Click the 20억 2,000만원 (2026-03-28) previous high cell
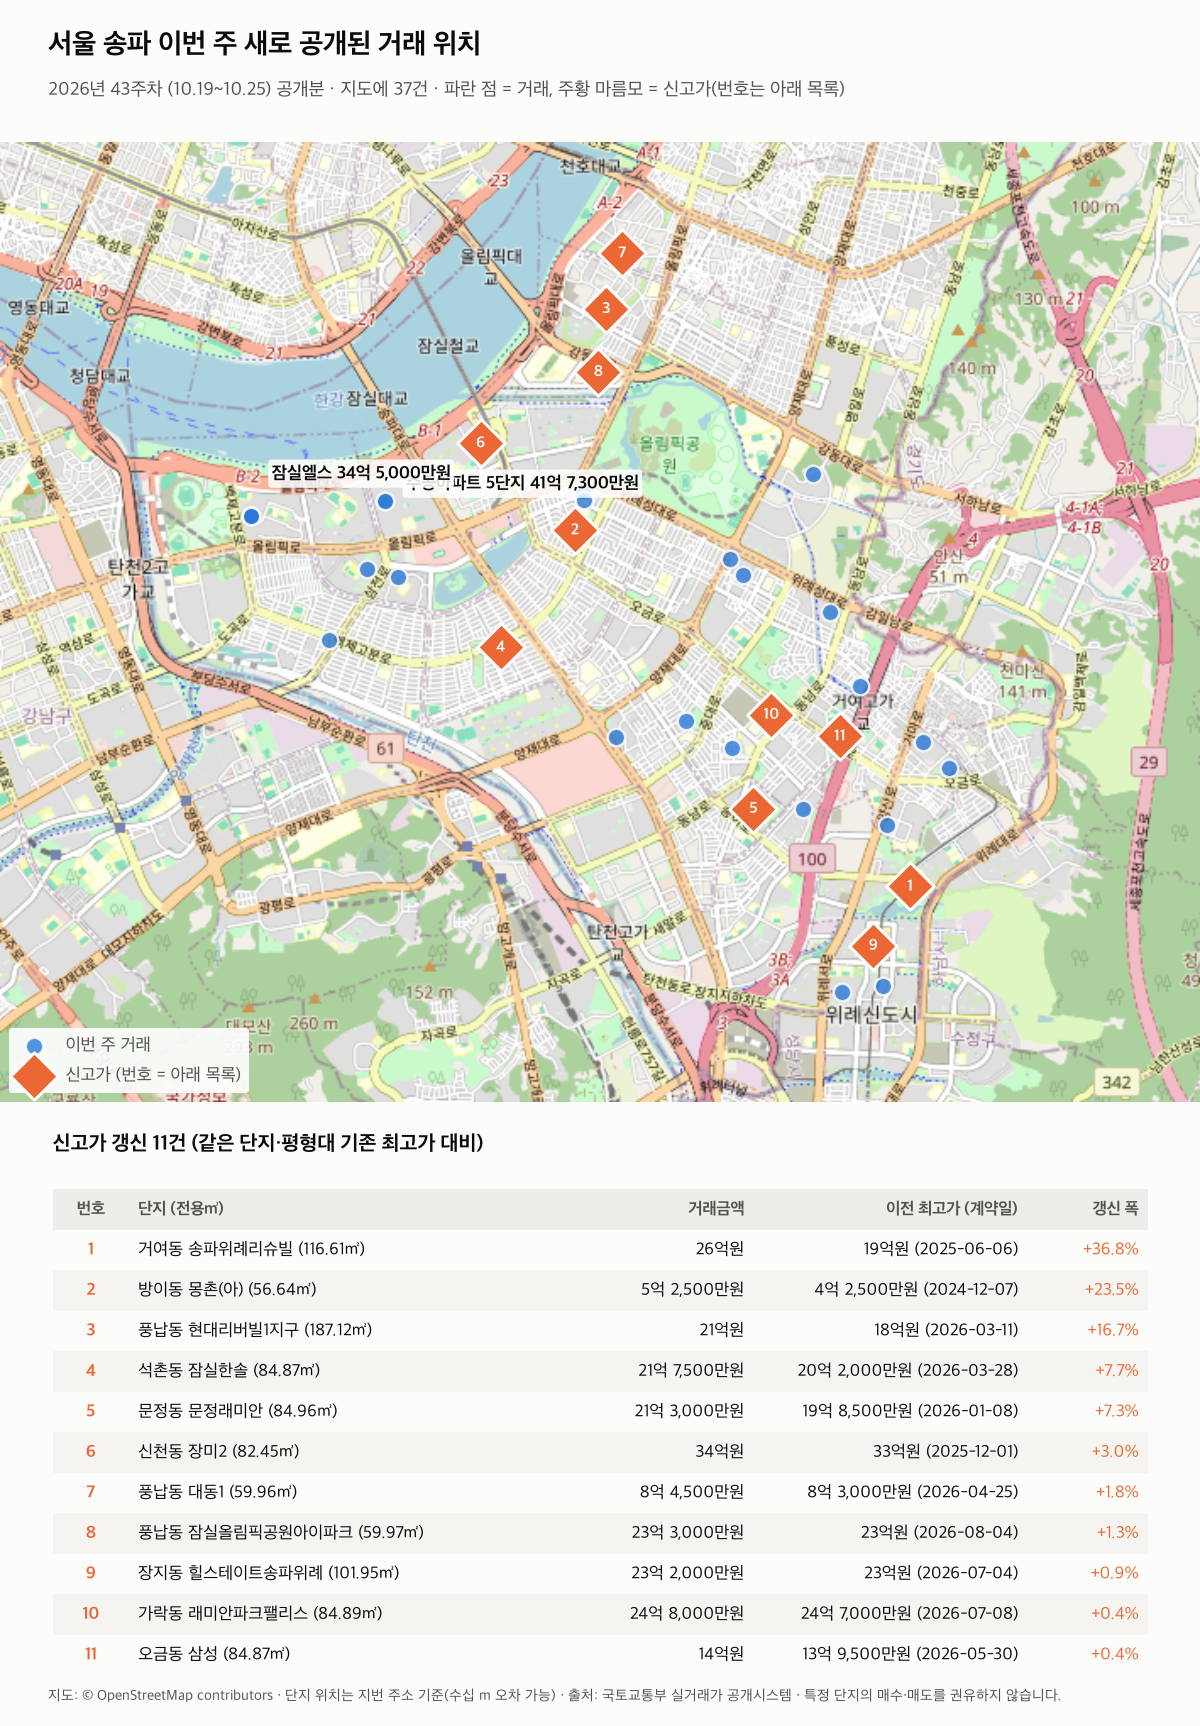1200x1726 pixels. click(x=908, y=1370)
